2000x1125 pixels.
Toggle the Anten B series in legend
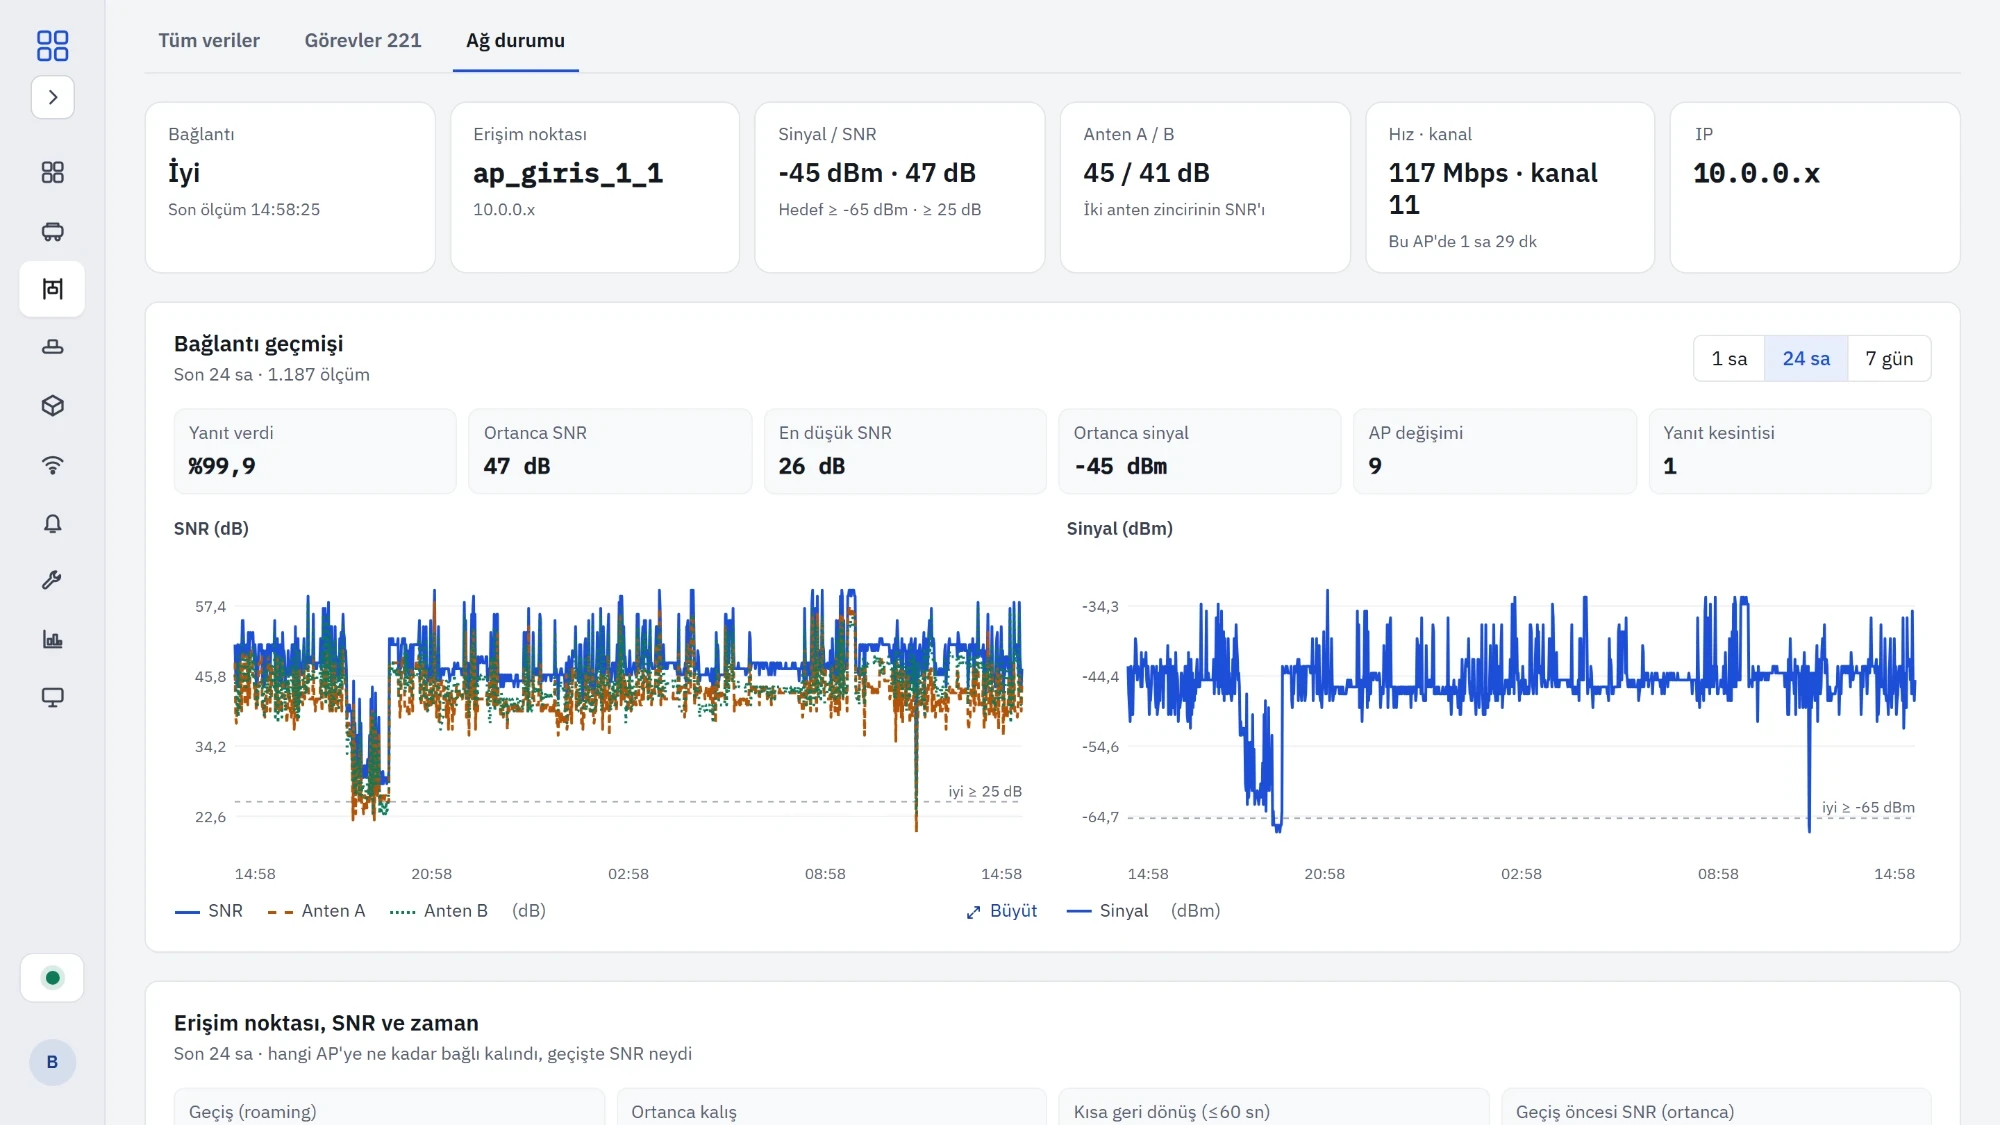pos(439,911)
